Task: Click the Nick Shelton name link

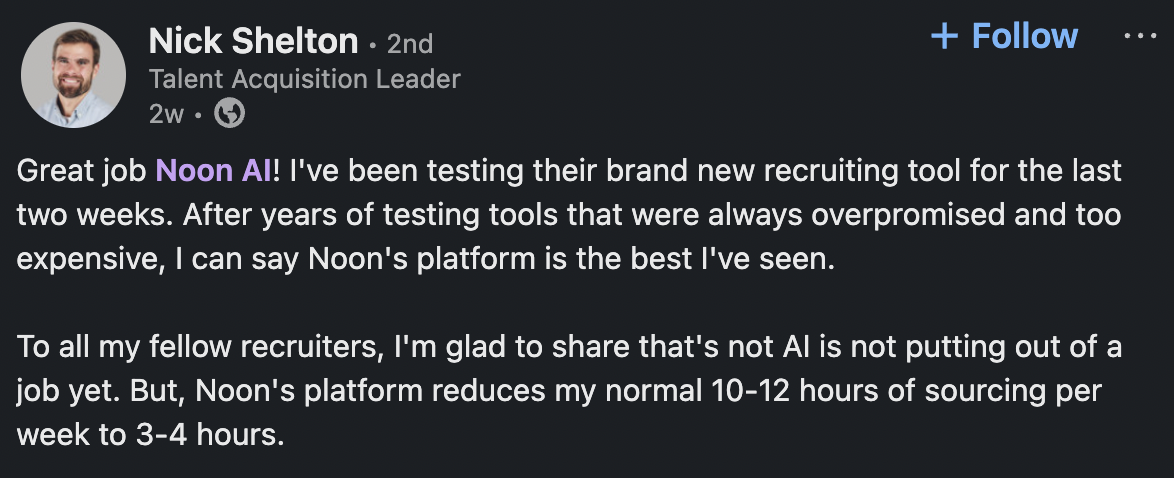Action: point(252,41)
